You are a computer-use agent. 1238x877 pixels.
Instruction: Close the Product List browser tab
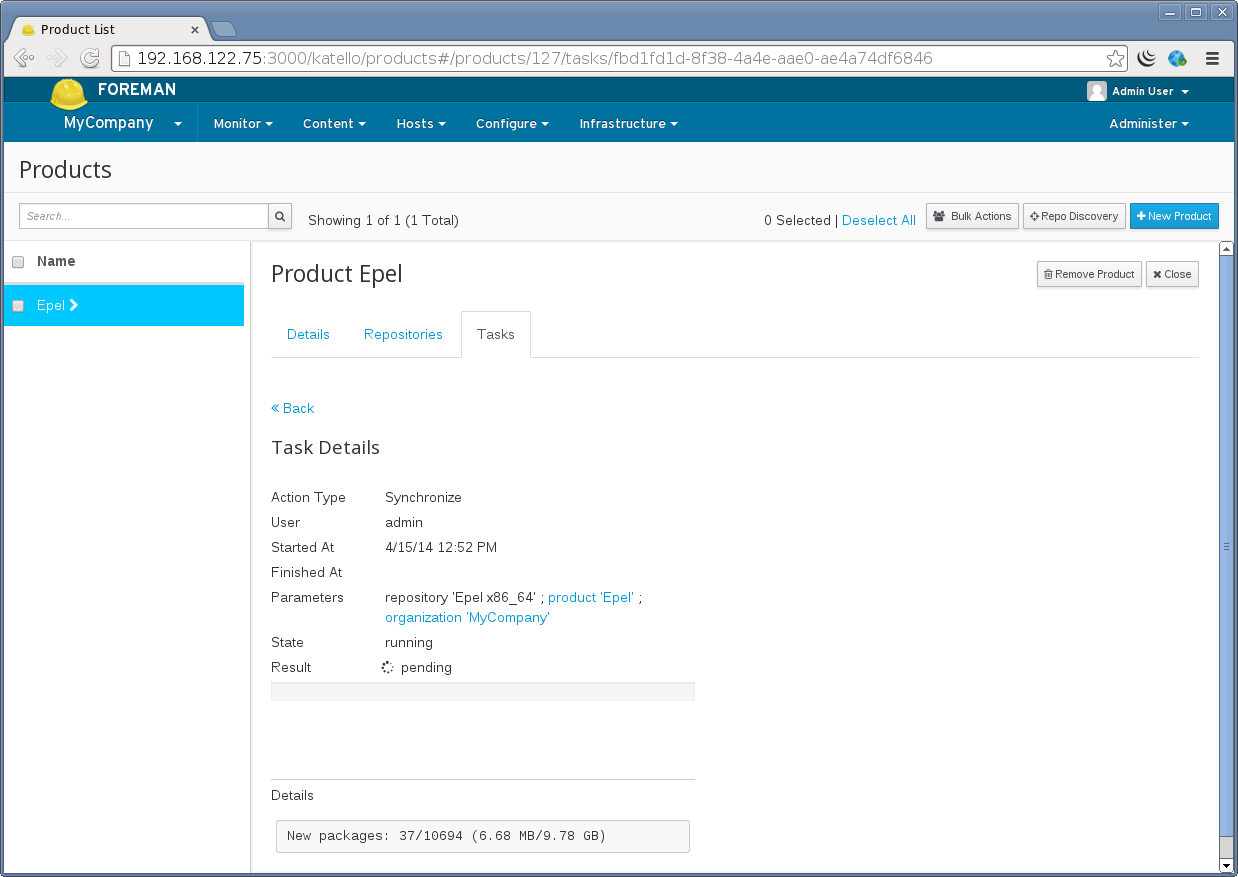(x=195, y=30)
